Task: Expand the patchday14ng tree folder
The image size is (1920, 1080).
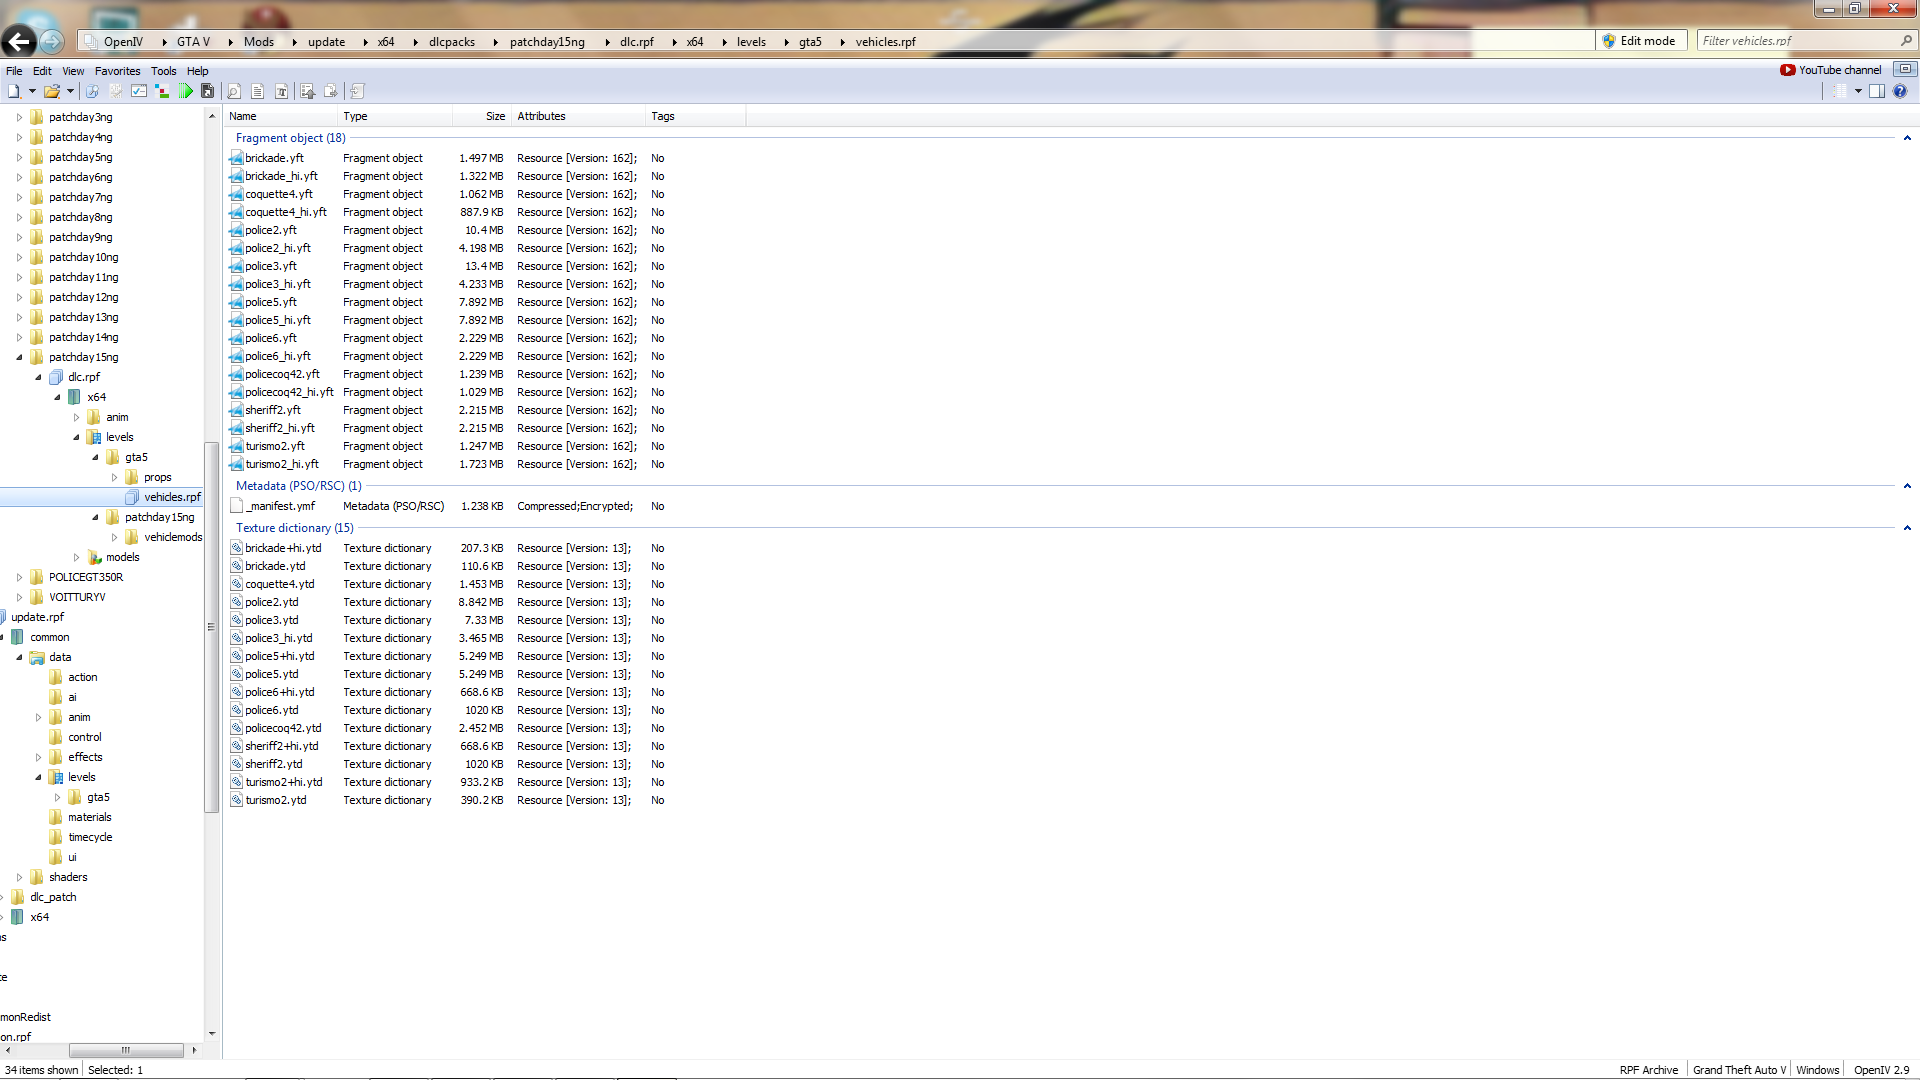Action: click(x=19, y=337)
